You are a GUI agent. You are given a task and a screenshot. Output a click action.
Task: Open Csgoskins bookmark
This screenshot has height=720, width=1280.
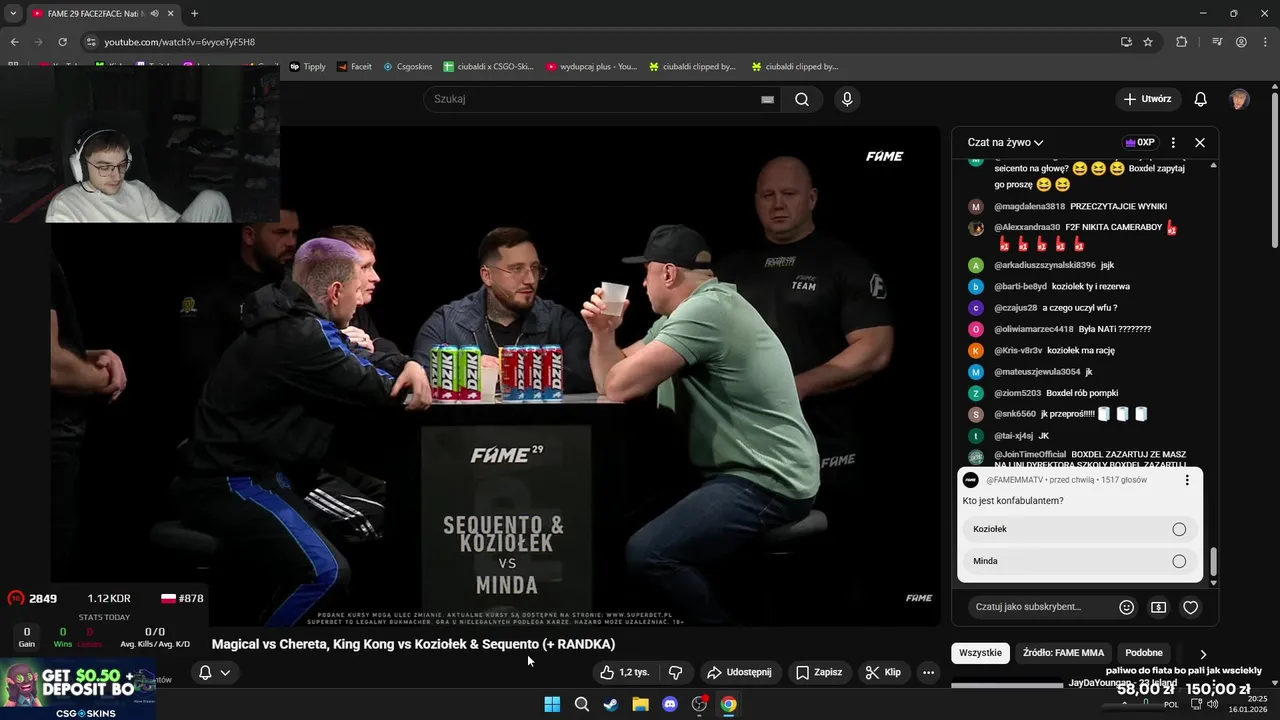(x=407, y=67)
